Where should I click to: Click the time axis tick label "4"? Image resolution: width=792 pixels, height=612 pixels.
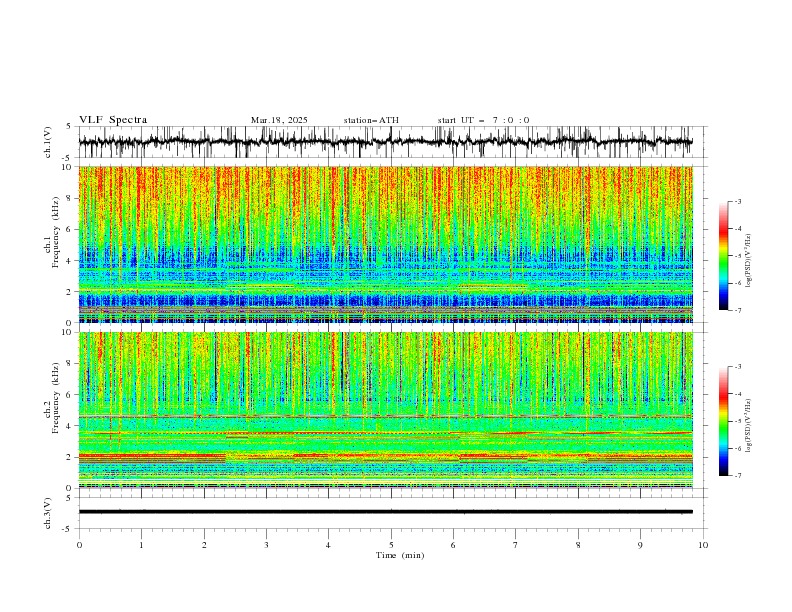click(328, 545)
